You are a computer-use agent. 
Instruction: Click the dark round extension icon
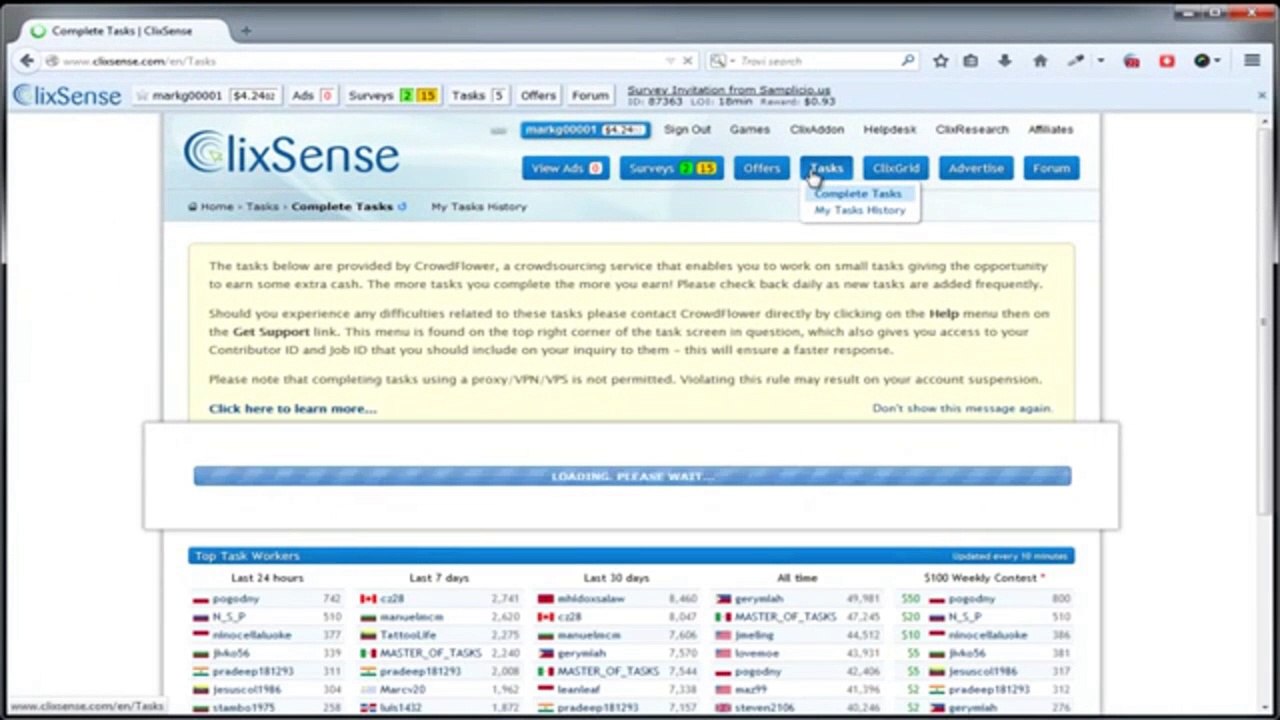1202,61
